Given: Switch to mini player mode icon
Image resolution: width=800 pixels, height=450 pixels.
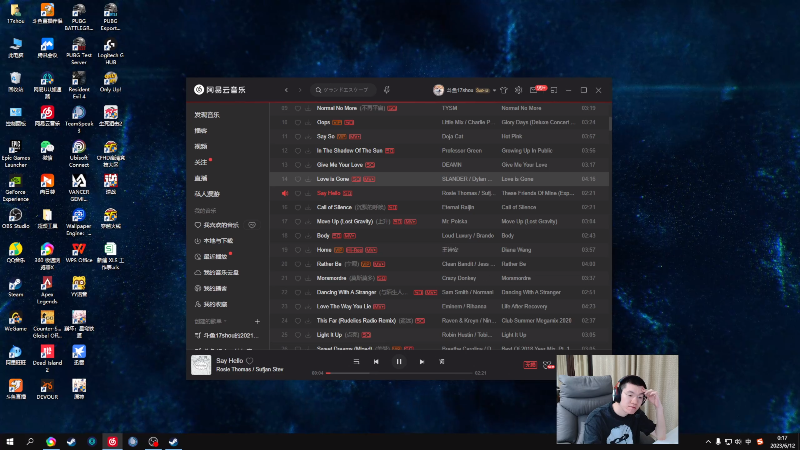Looking at the screenshot, I should pyautogui.click(x=554, y=90).
